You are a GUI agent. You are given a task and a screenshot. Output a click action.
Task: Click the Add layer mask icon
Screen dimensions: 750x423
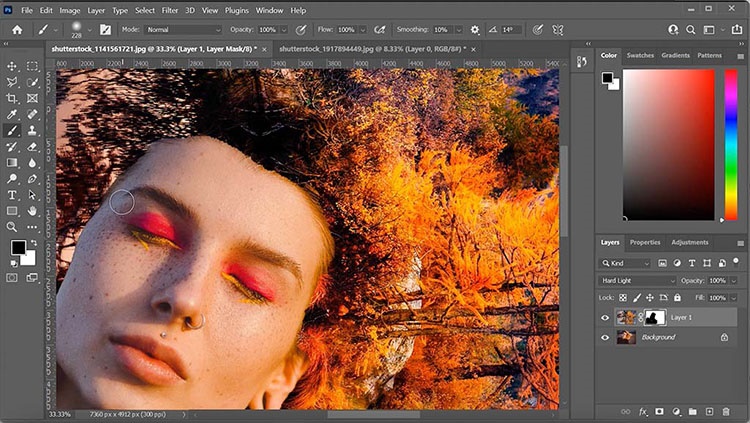coord(659,412)
